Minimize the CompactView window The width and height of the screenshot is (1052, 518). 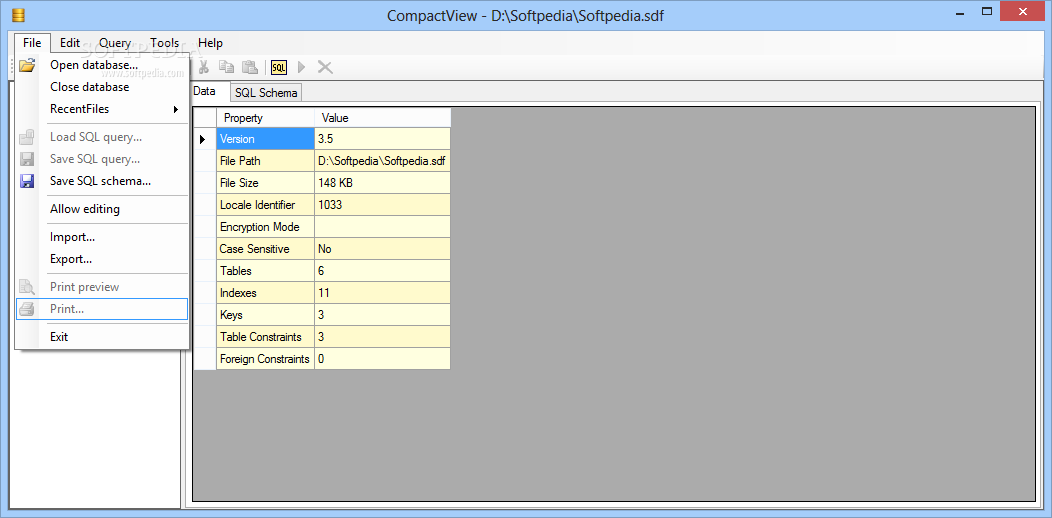[x=962, y=11]
